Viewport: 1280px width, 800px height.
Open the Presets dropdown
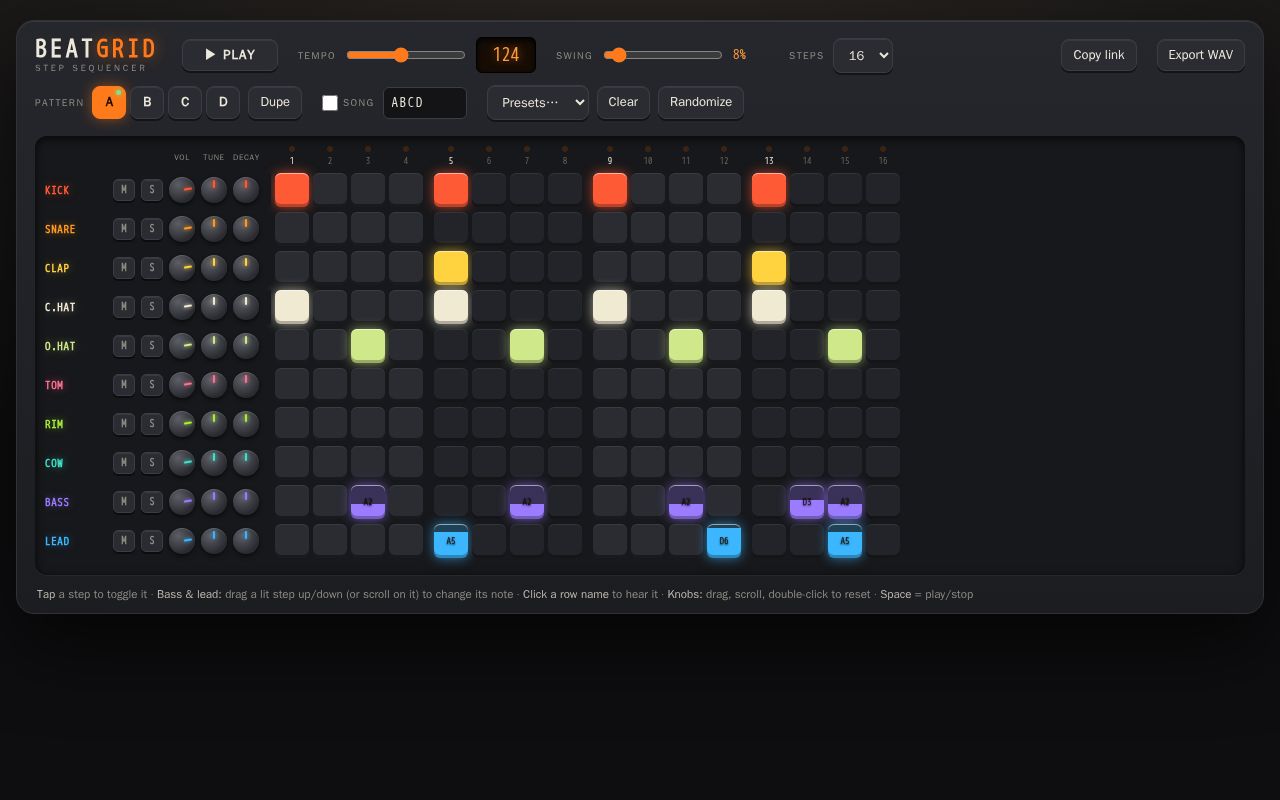coord(538,103)
